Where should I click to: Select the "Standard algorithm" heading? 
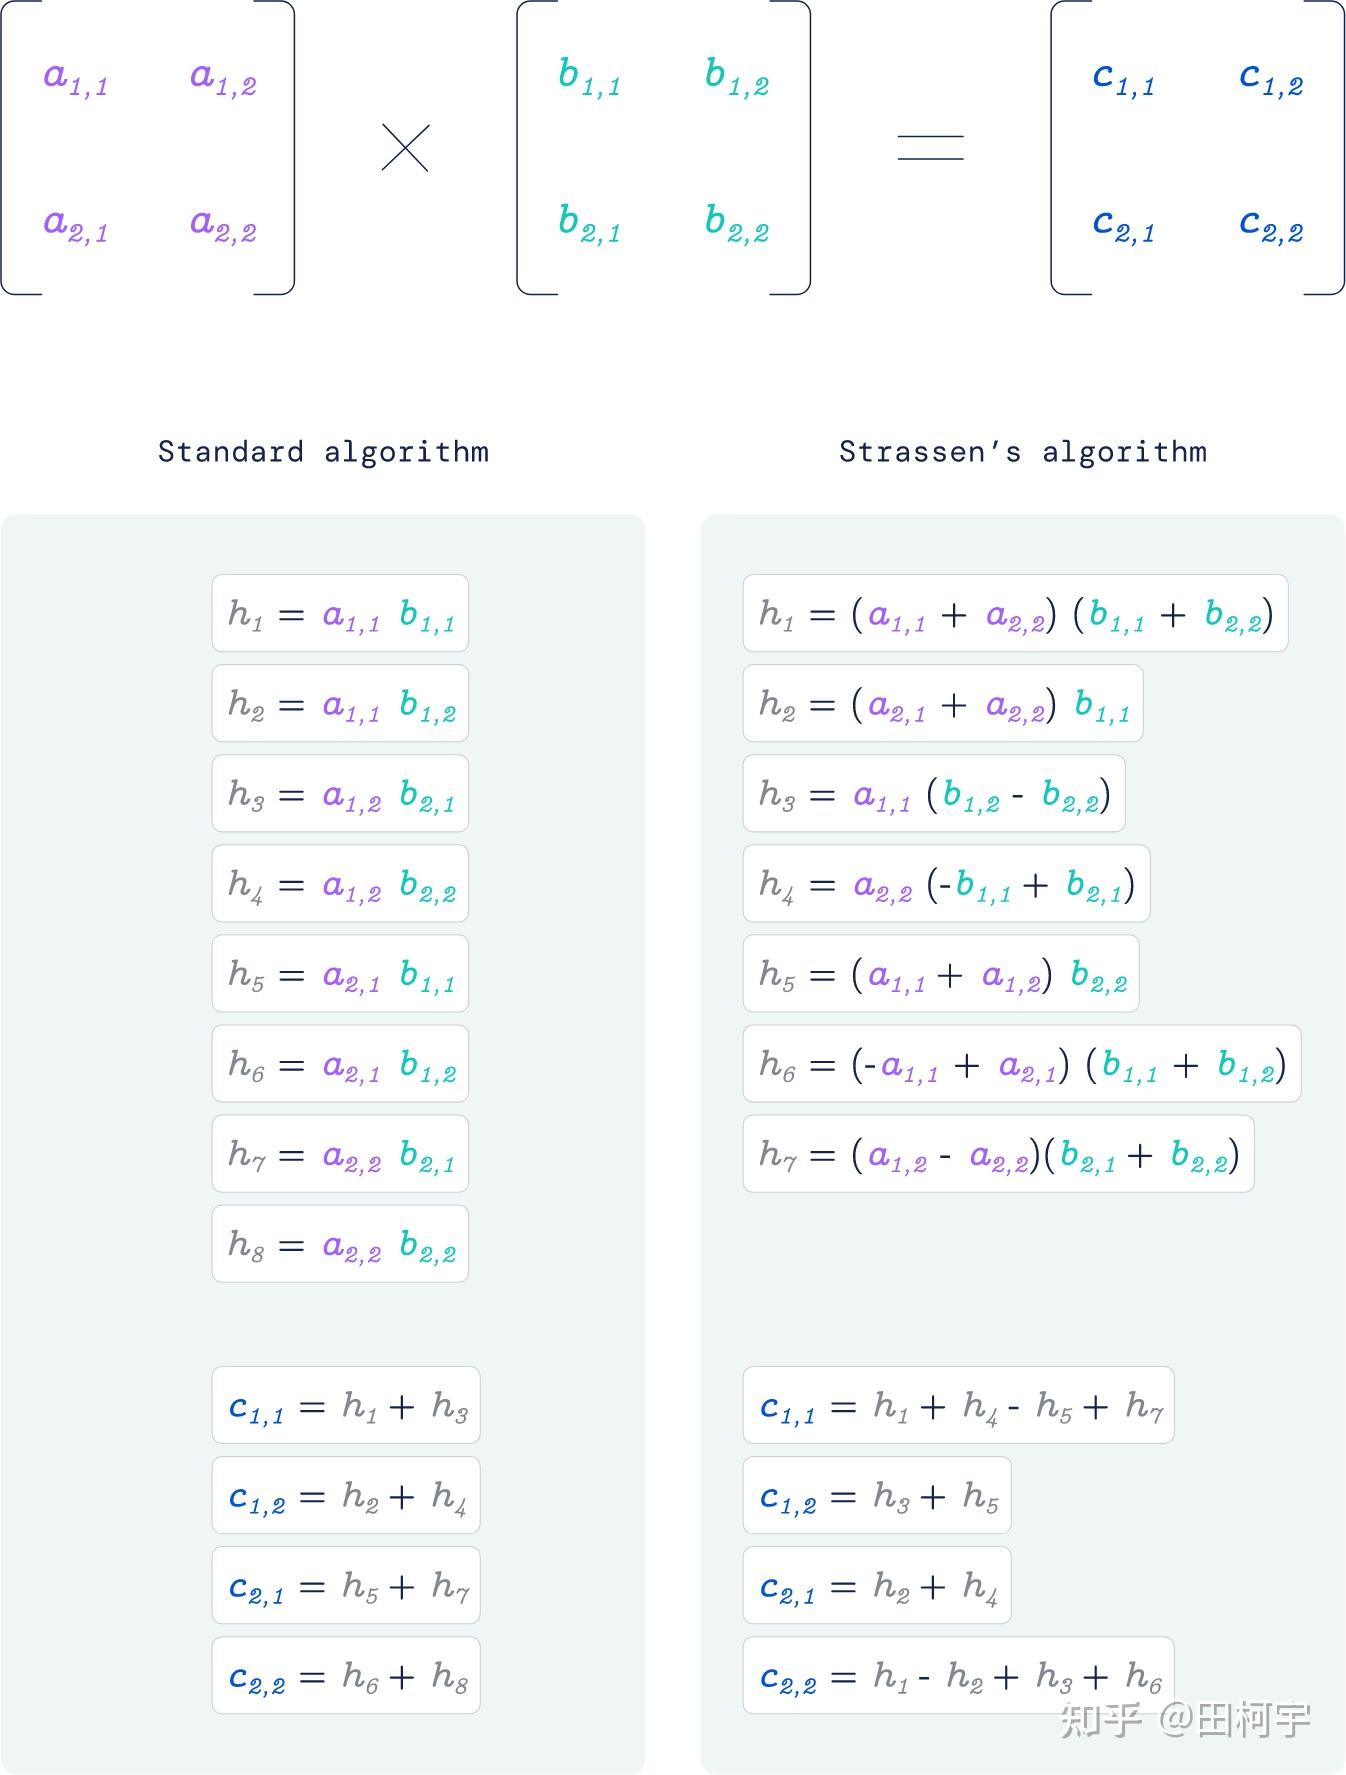(323, 452)
